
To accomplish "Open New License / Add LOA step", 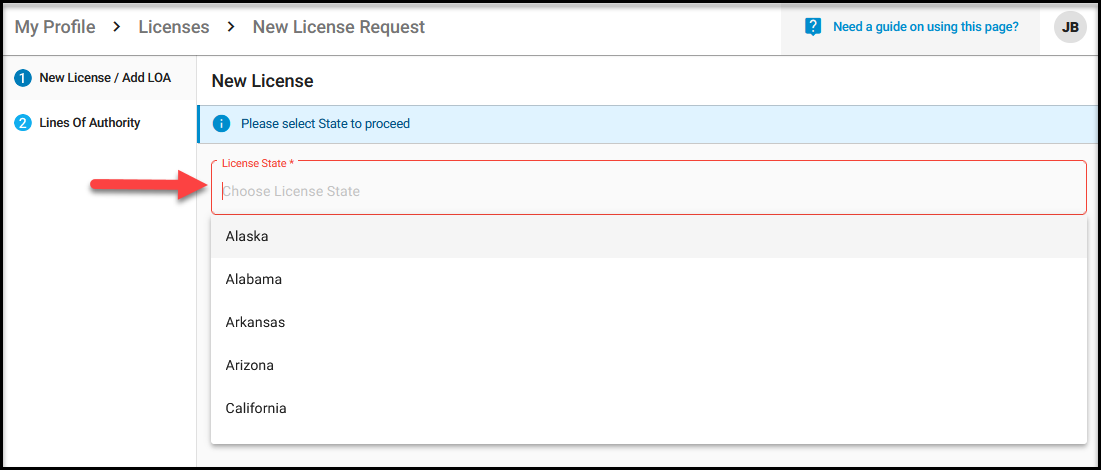I will [105, 78].
